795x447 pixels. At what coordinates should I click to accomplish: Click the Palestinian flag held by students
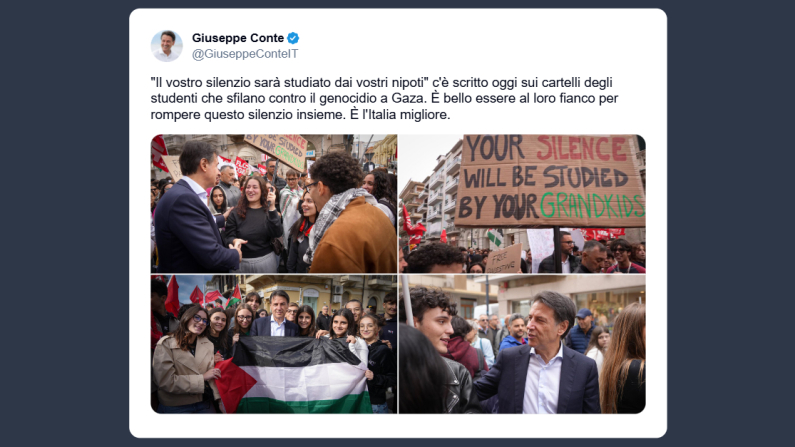tap(293, 375)
